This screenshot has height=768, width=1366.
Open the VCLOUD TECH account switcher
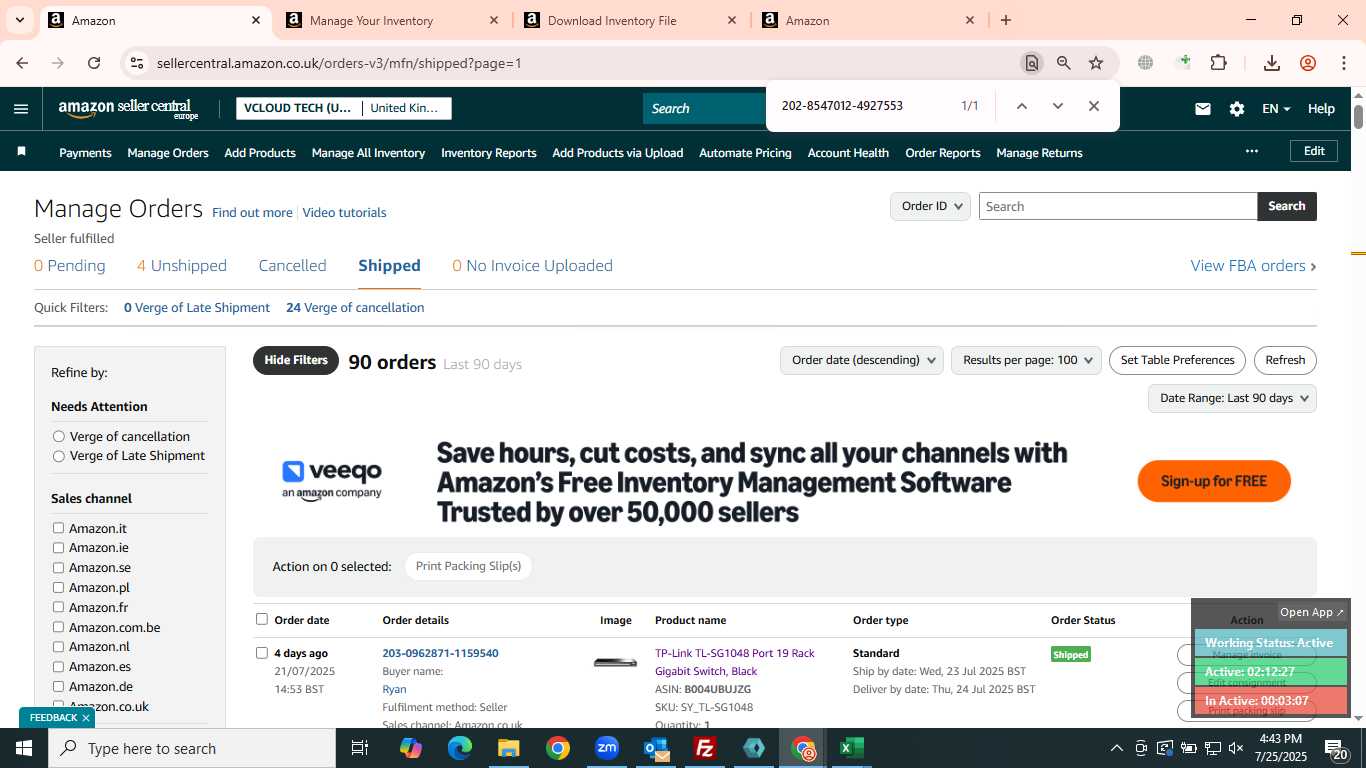pyautogui.click(x=344, y=108)
